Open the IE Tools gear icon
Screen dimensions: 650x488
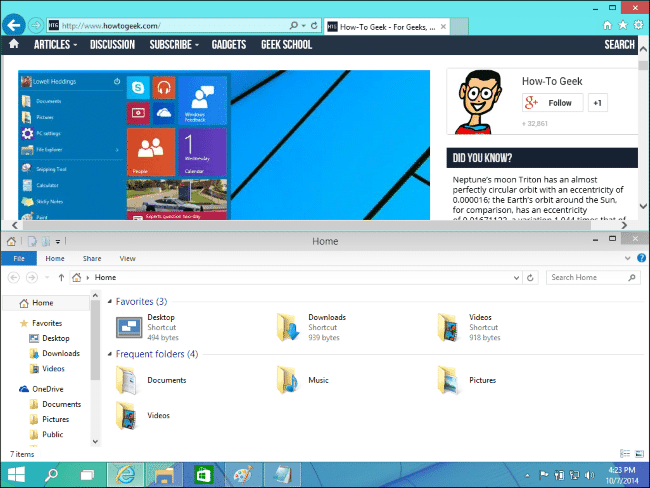[x=638, y=25]
